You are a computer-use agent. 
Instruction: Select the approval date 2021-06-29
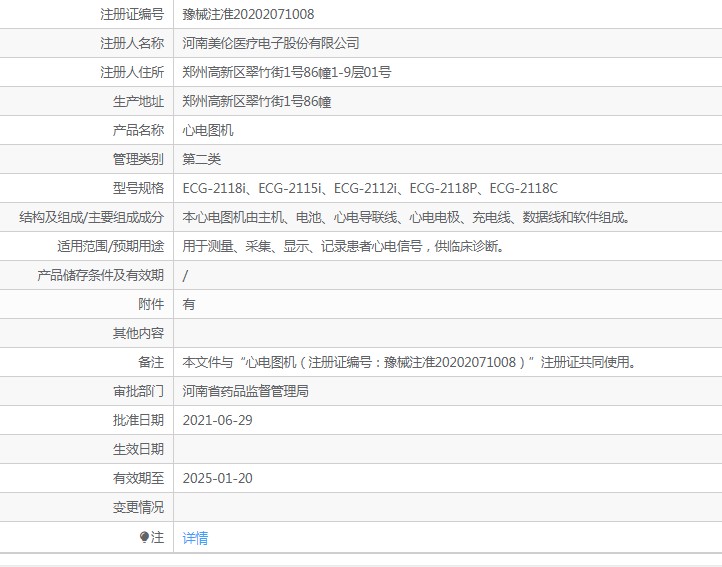[217, 420]
